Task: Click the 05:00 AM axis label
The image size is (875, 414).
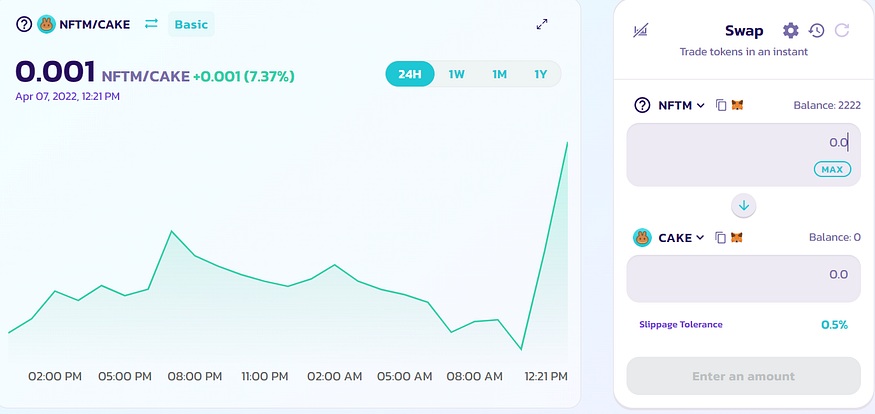Action: tap(405, 377)
